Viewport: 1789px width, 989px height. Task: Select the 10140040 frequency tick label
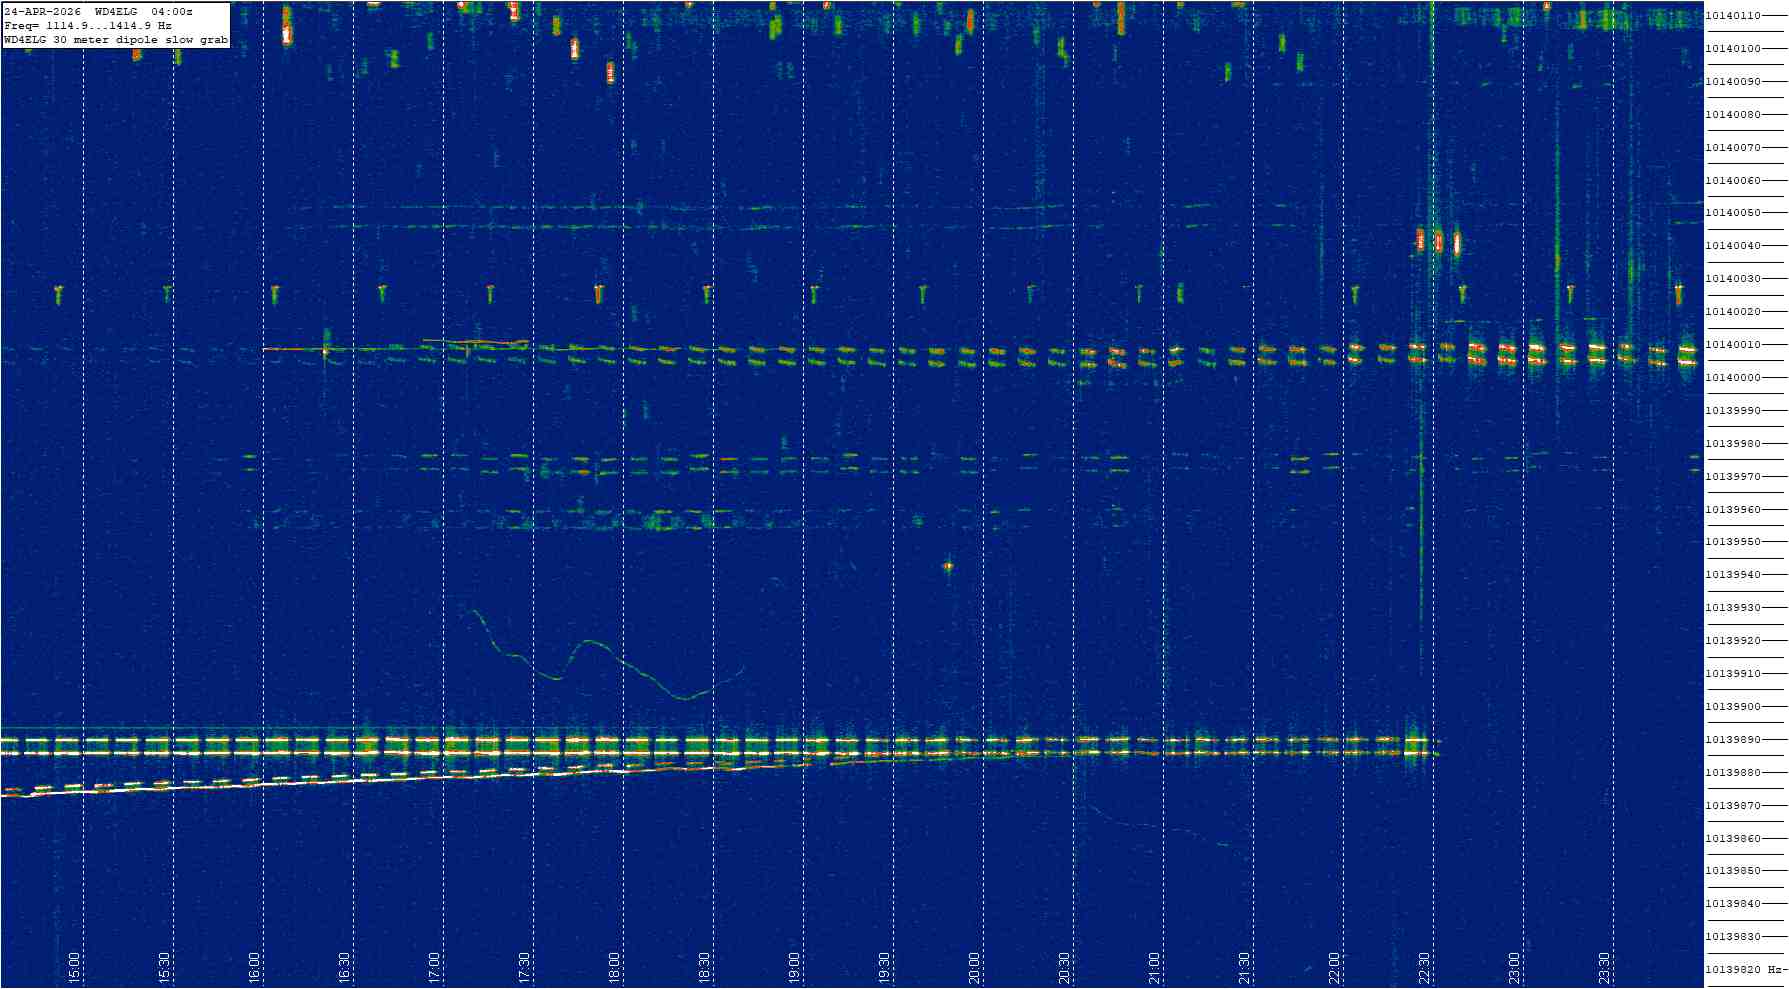click(1733, 246)
